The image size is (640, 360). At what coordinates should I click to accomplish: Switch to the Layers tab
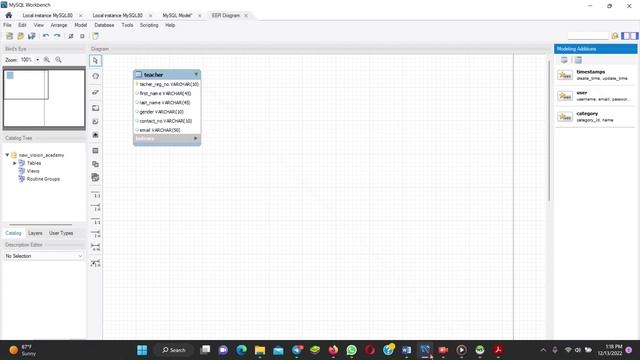pyautogui.click(x=35, y=233)
